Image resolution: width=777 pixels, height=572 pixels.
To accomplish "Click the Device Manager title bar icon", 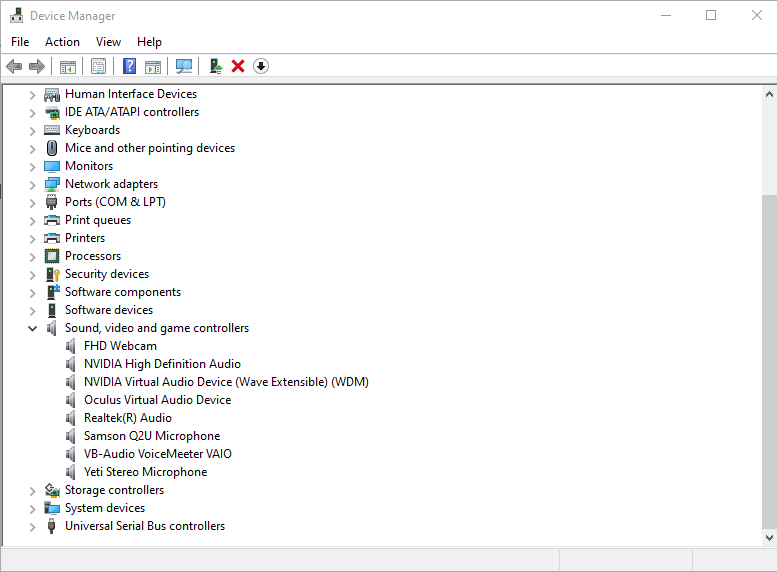I will tap(16, 15).
